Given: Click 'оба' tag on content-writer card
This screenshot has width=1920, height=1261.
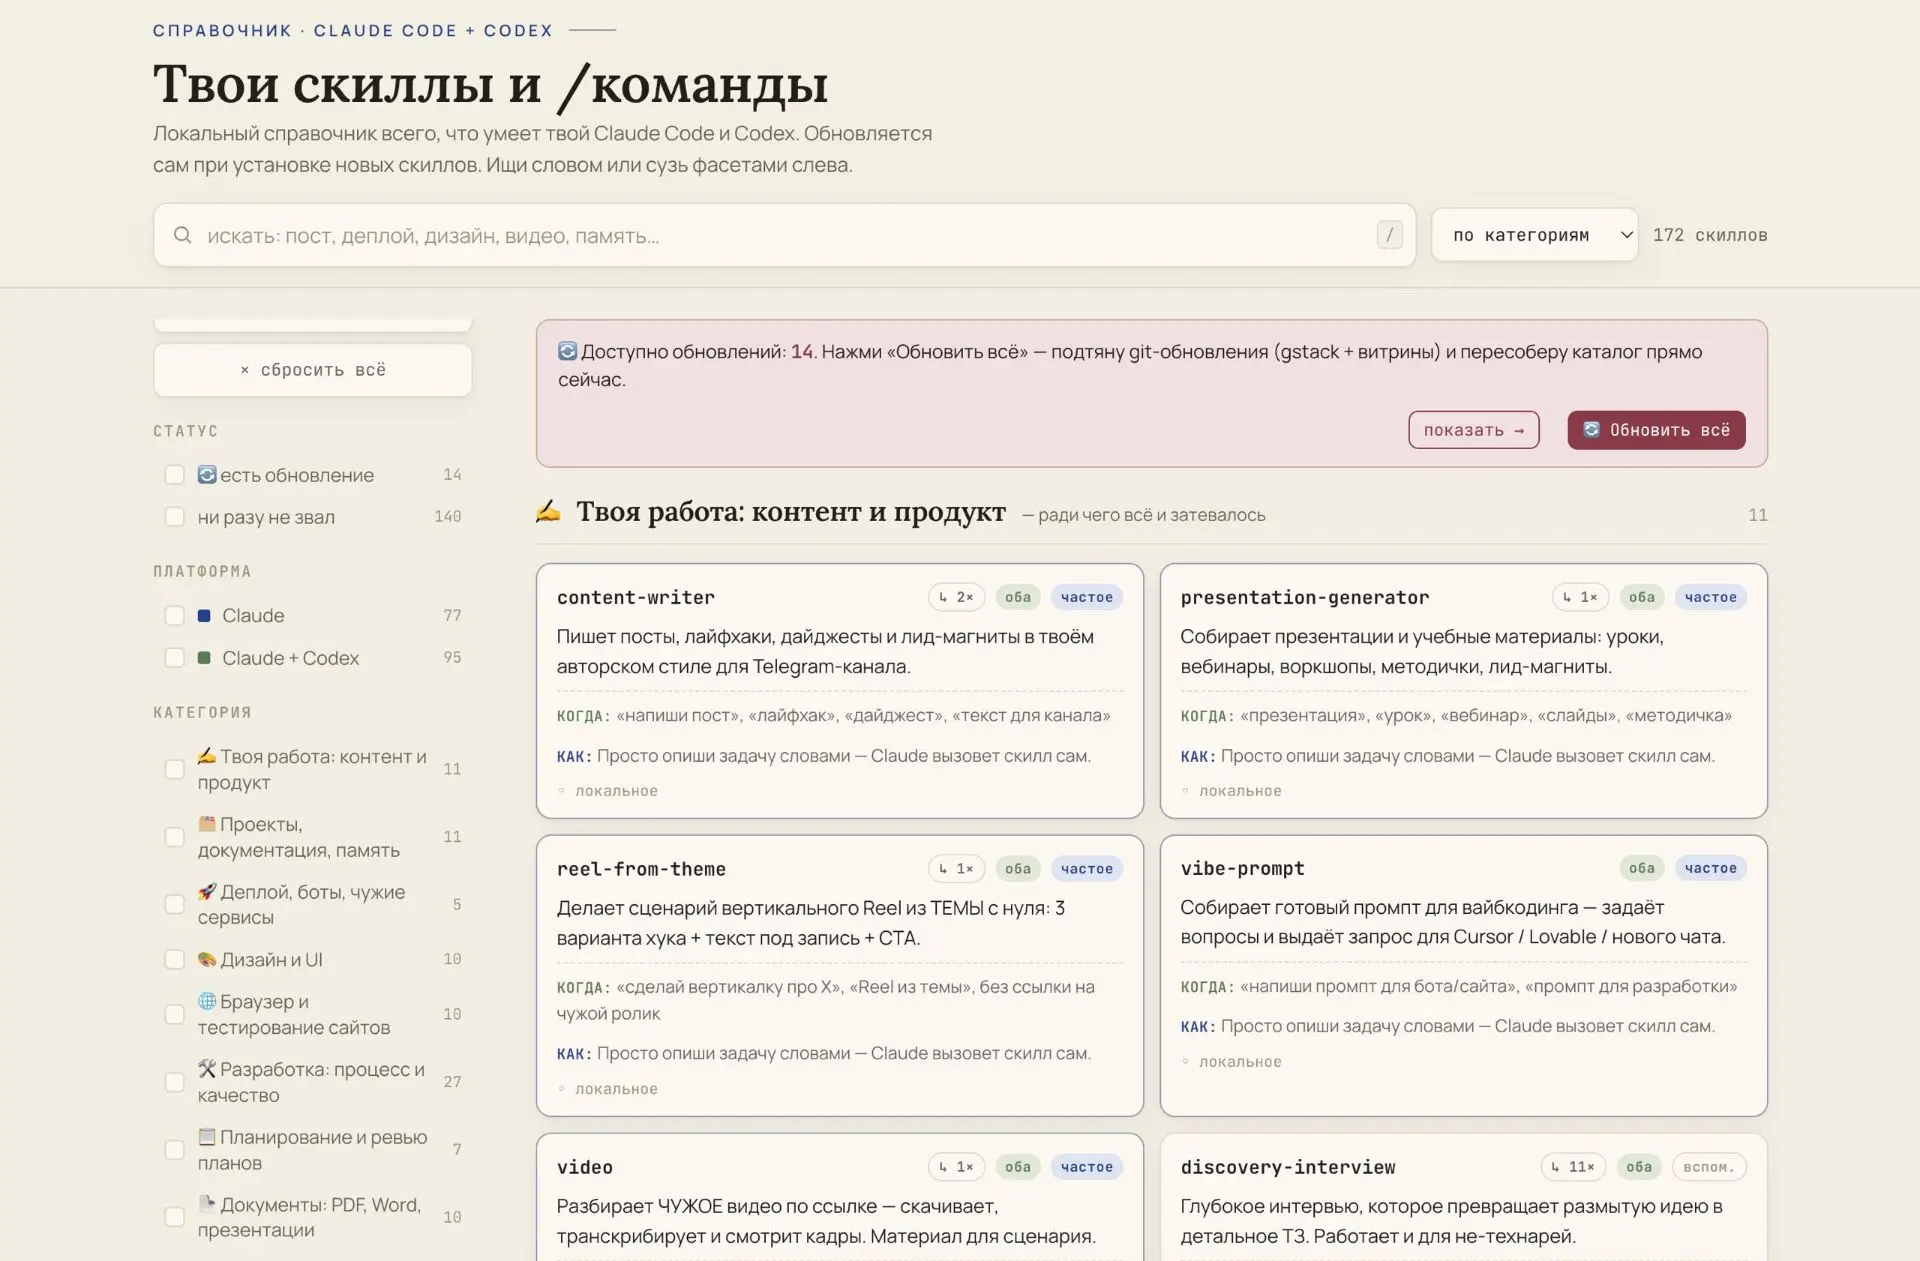Looking at the screenshot, I should click(x=1017, y=597).
